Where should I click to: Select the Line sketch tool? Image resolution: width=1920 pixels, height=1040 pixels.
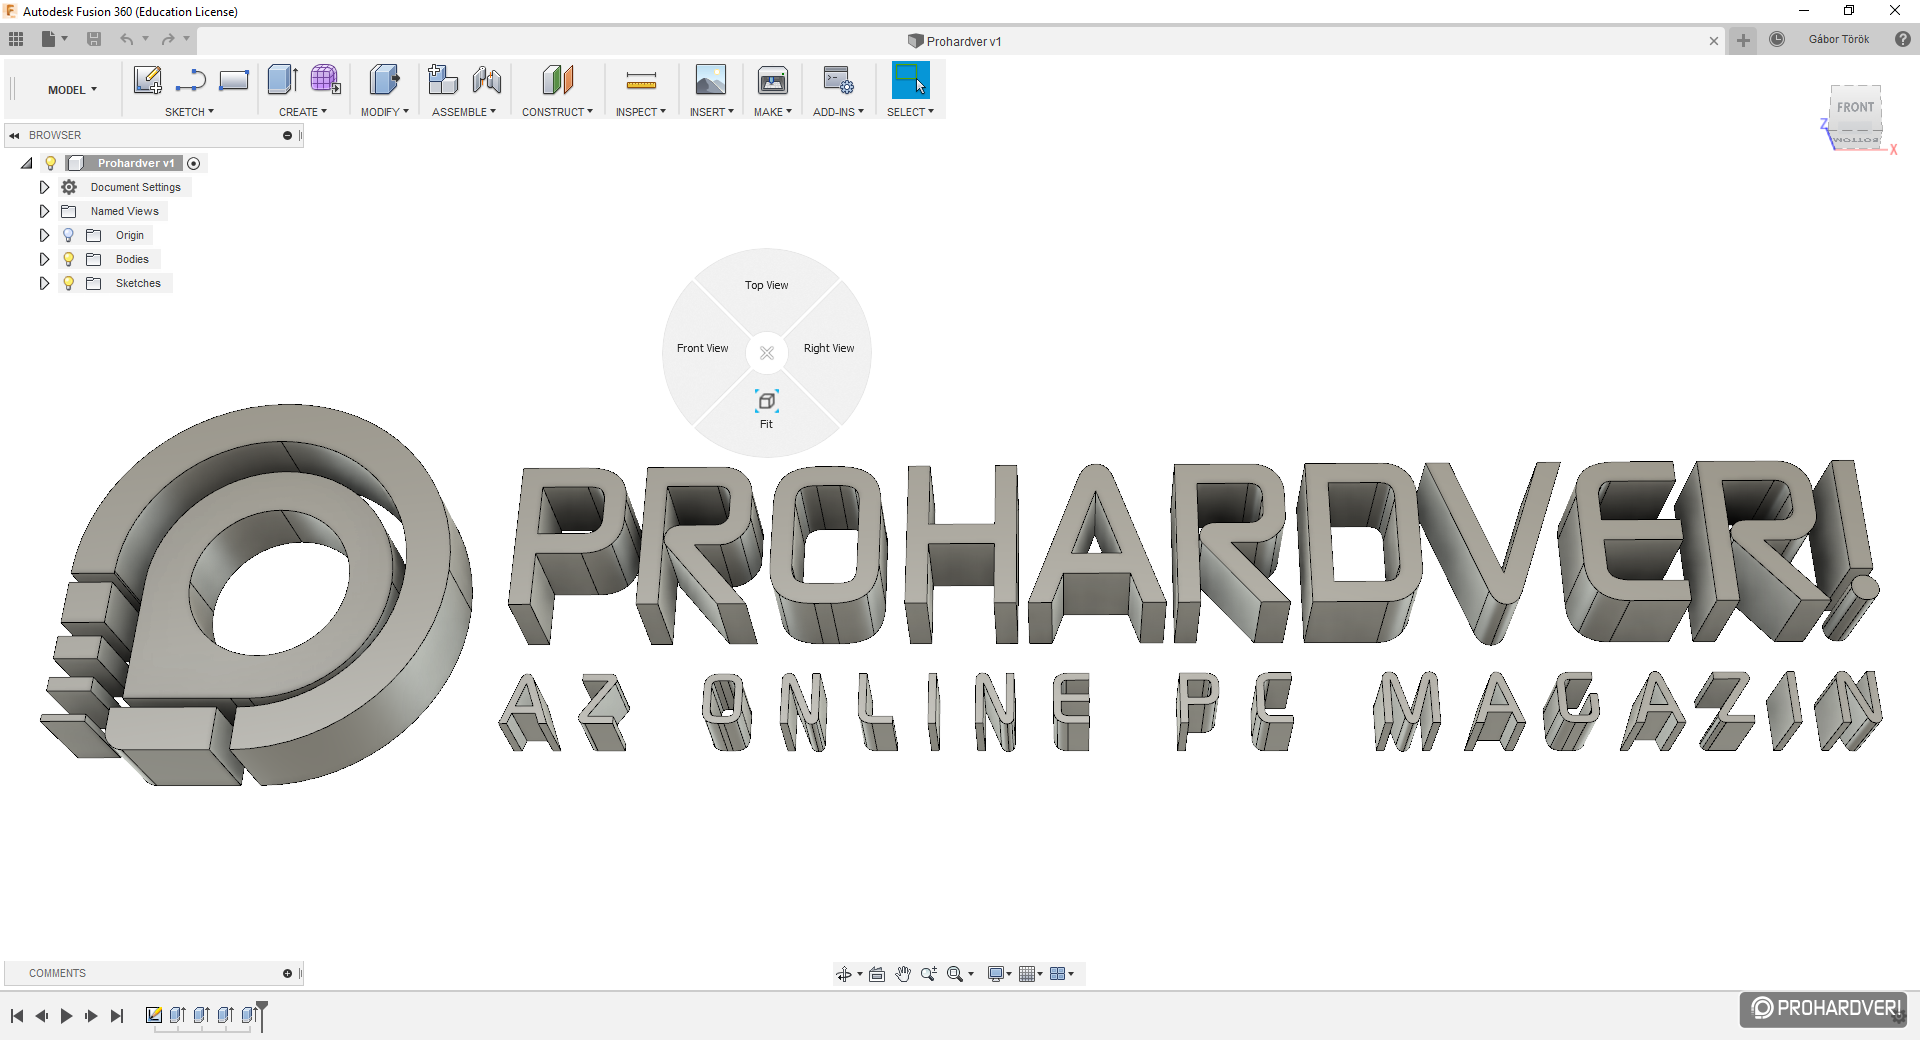[x=190, y=80]
